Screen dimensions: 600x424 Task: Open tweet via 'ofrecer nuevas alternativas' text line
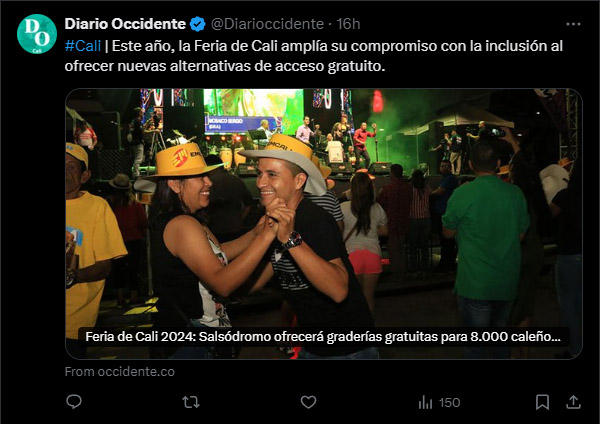[225, 66]
